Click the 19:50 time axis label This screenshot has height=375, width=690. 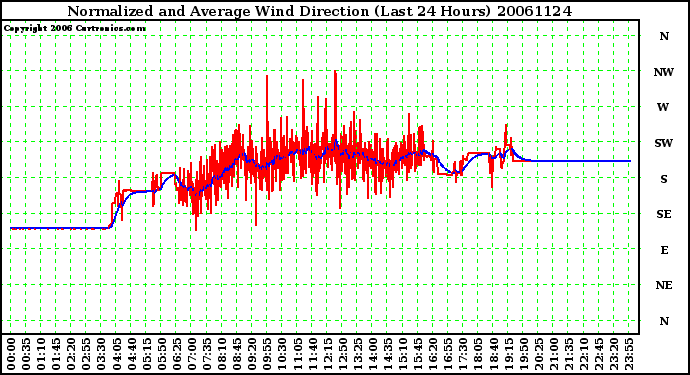(524, 354)
